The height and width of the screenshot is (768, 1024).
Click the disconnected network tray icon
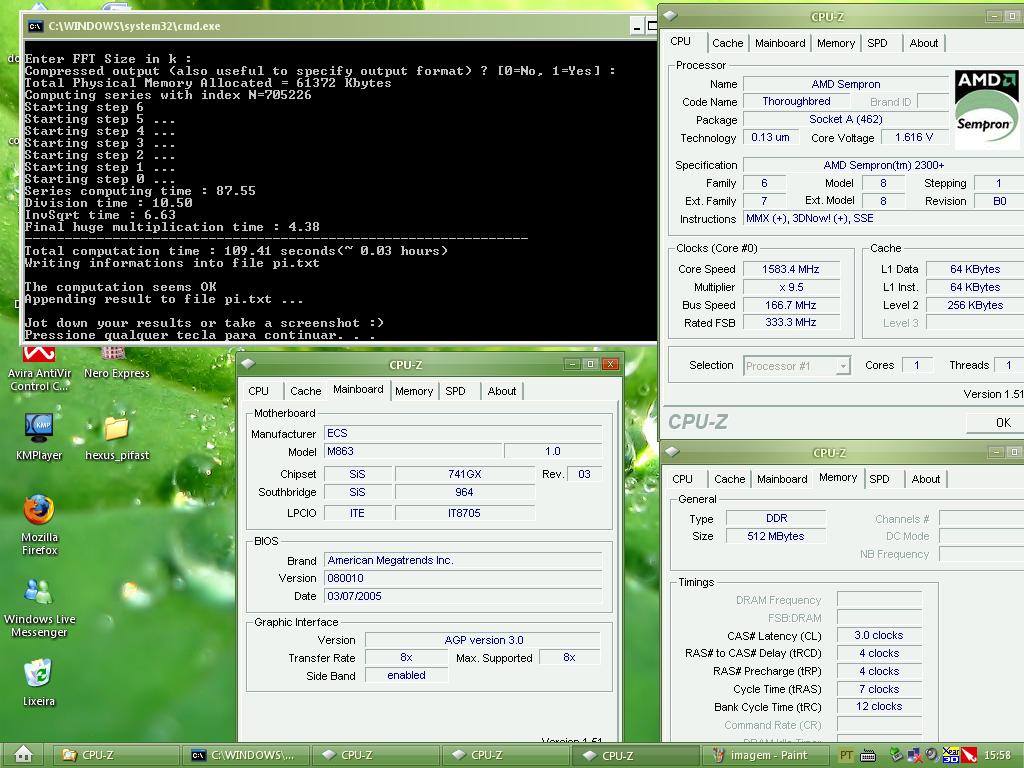914,755
